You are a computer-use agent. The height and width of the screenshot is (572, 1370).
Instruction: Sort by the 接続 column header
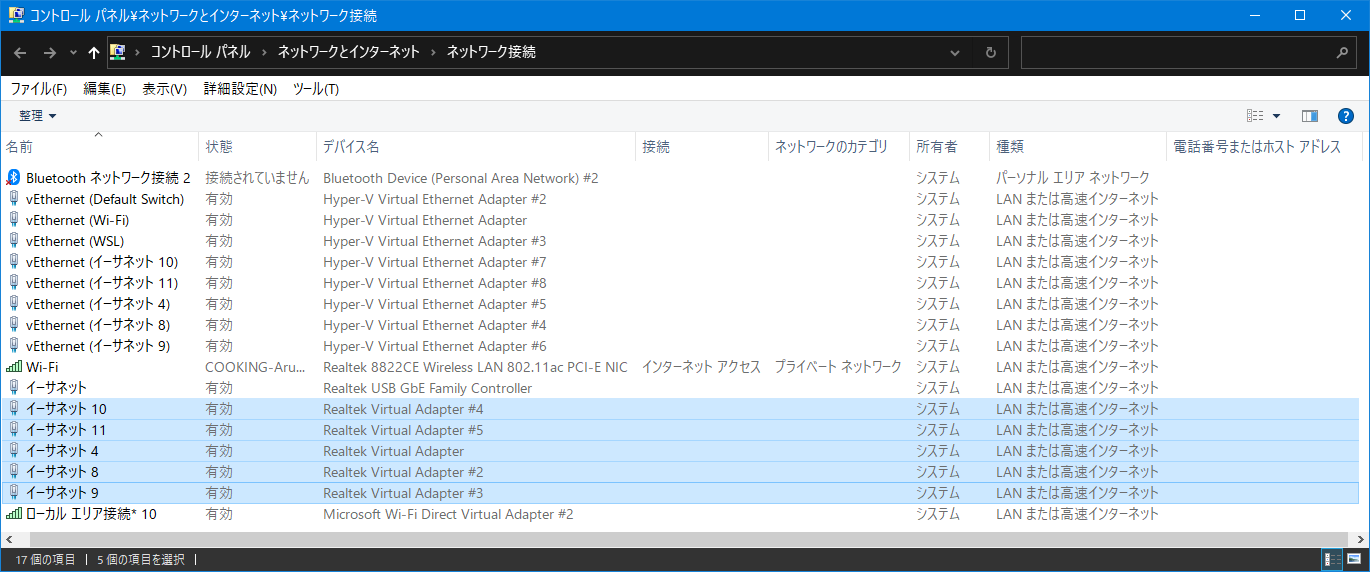click(x=701, y=147)
